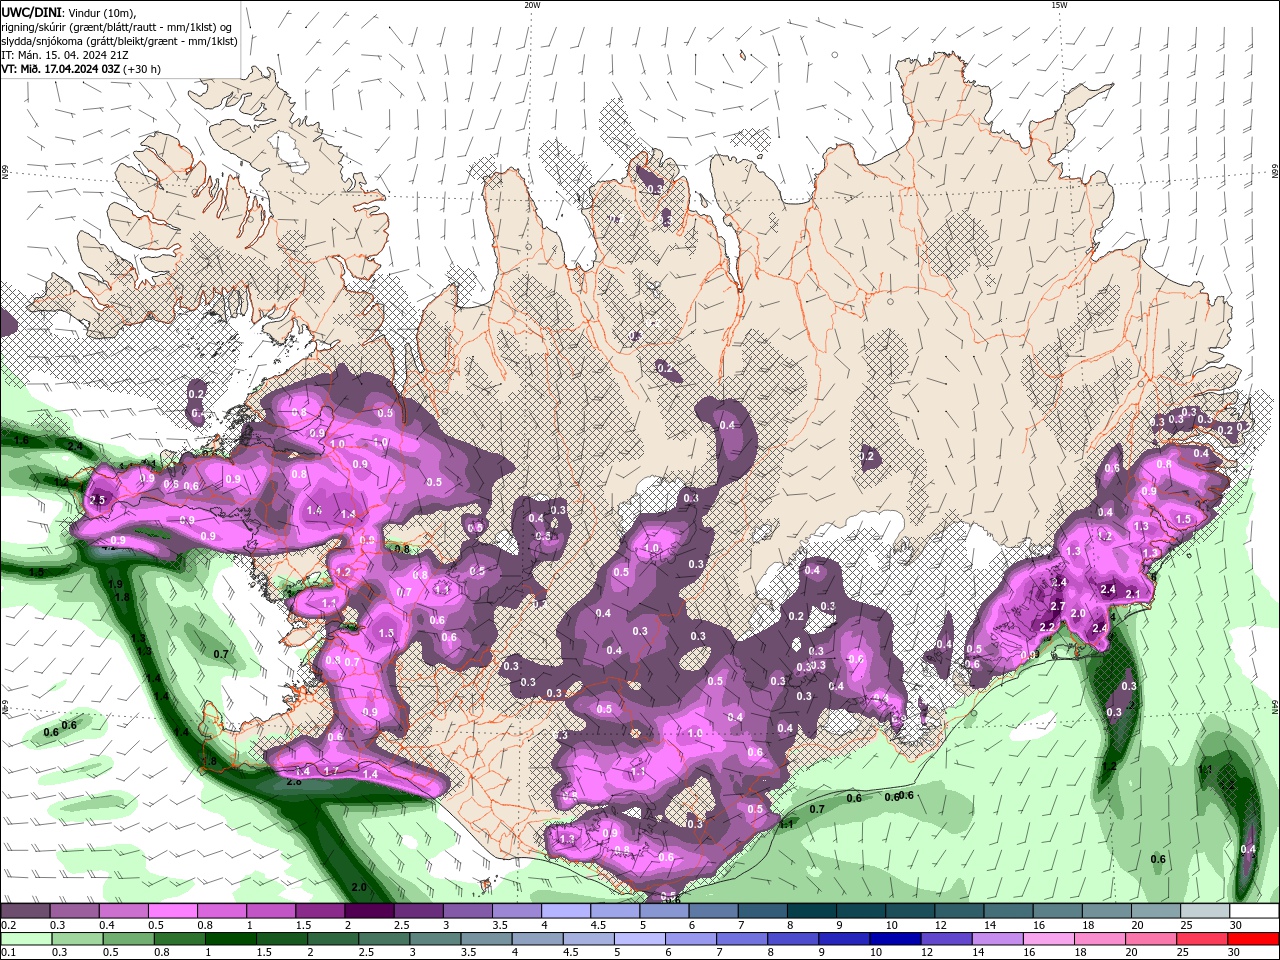Viewport: 1280px width, 960px height.
Task: Click the white '2.7' snowfall value on the east coast
Action: point(1058,606)
